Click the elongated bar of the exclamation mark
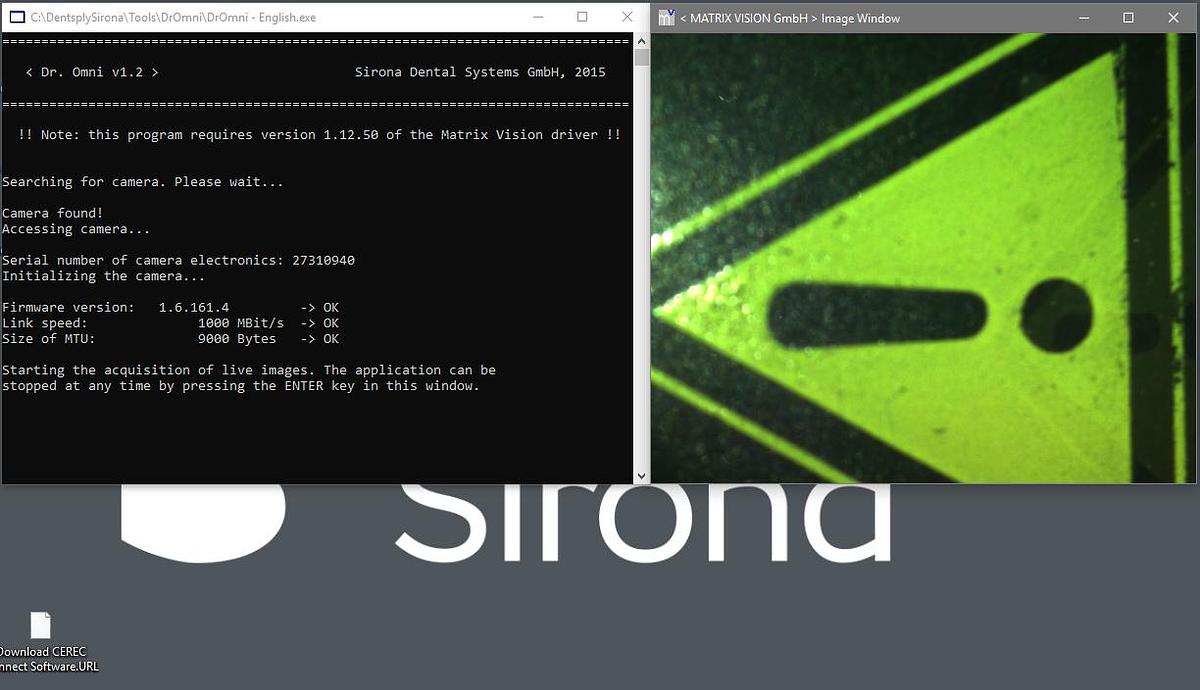 pos(877,315)
